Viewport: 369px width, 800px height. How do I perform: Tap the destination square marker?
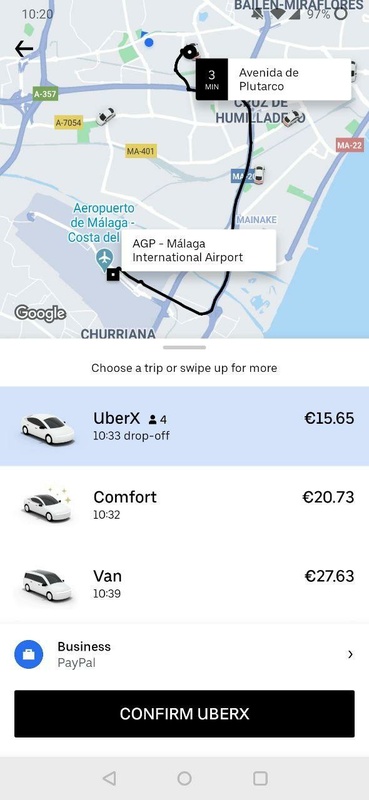[113, 275]
